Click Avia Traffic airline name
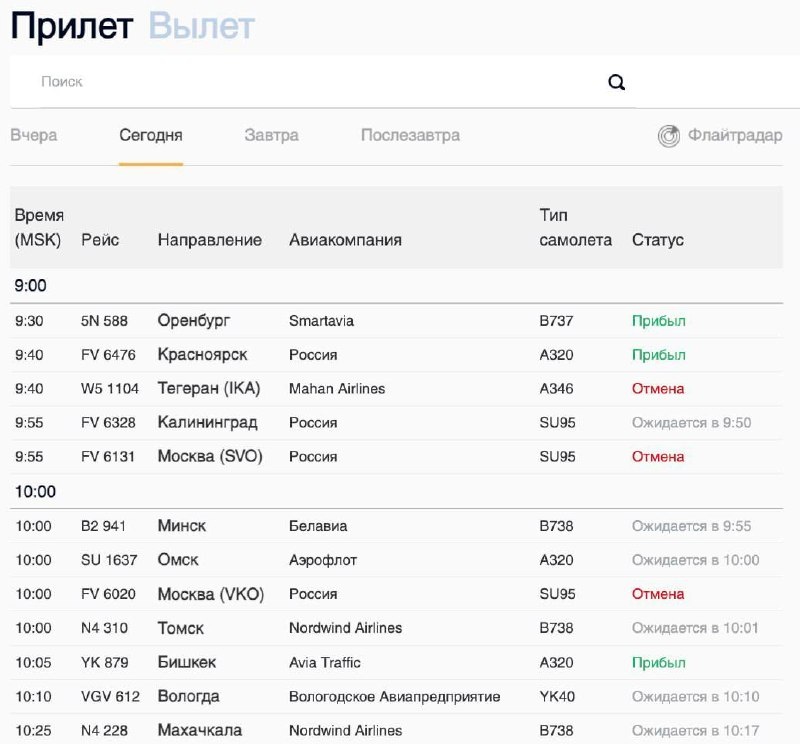 pyautogui.click(x=324, y=663)
